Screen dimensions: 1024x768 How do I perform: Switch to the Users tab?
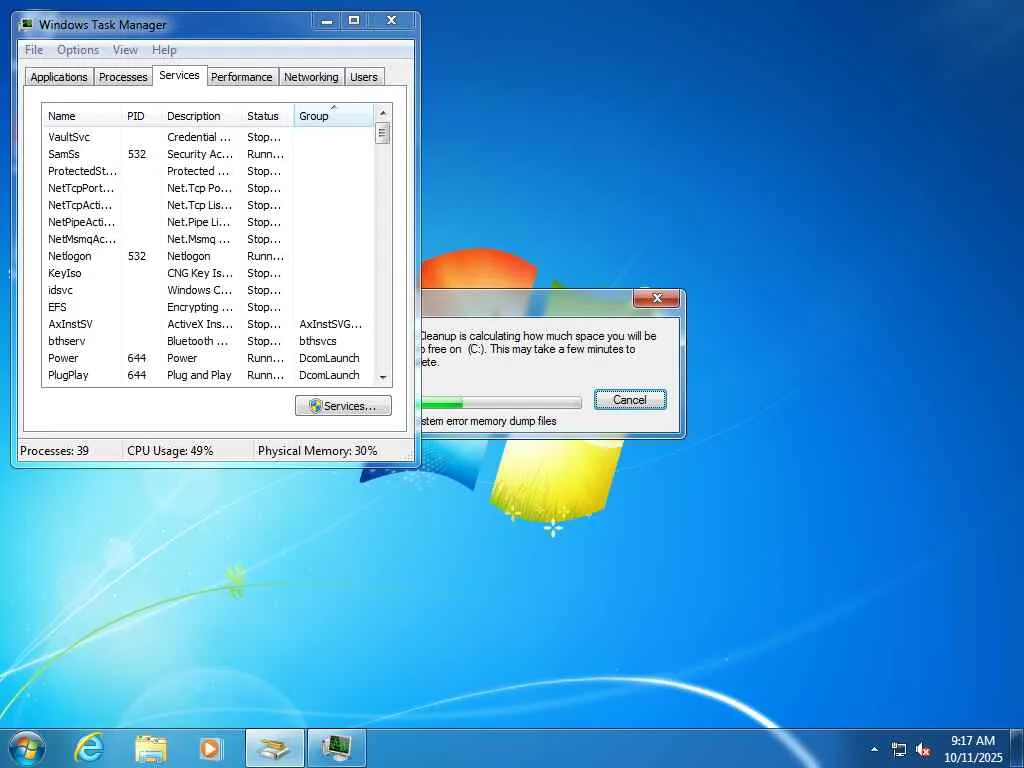364,77
